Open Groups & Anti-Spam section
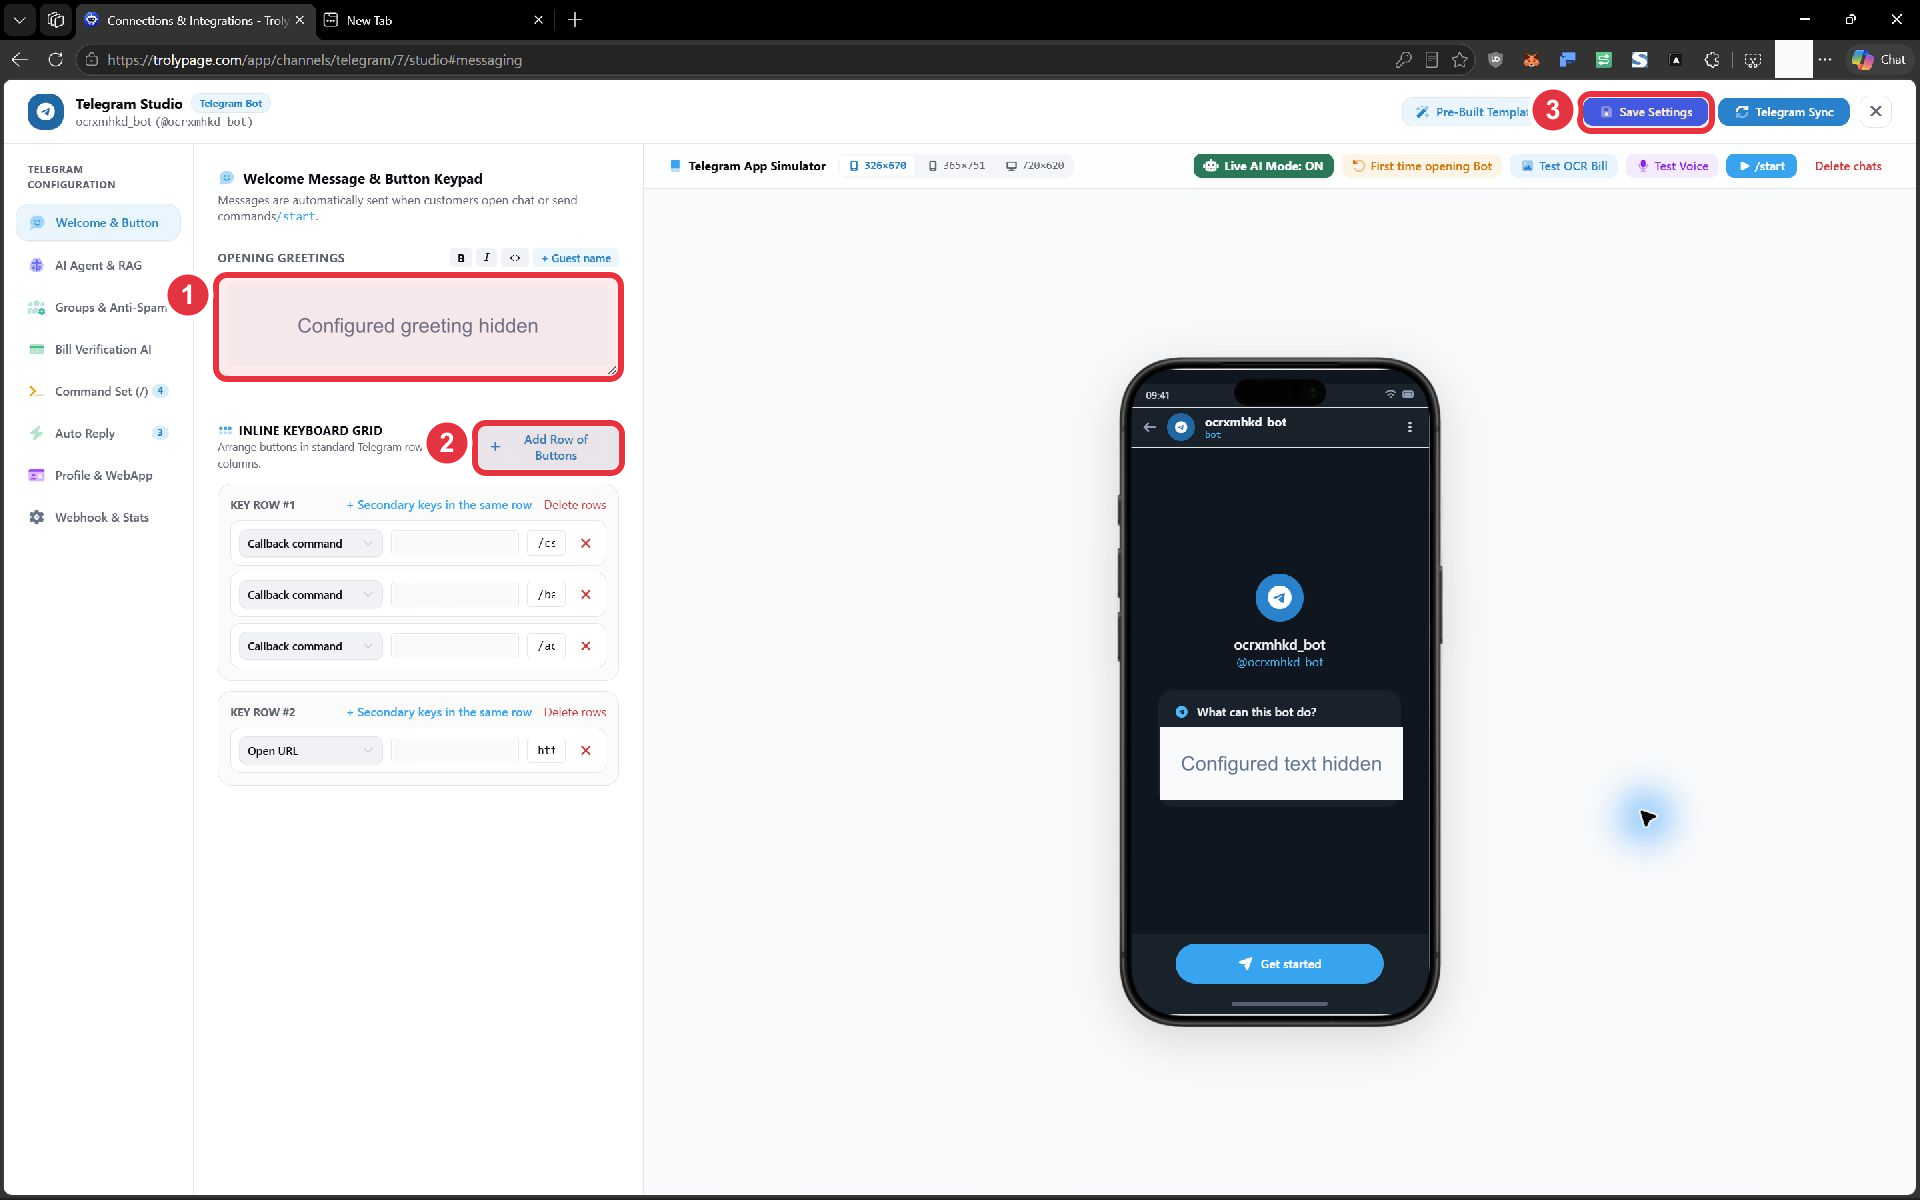This screenshot has height=1200, width=1920. tap(98, 307)
